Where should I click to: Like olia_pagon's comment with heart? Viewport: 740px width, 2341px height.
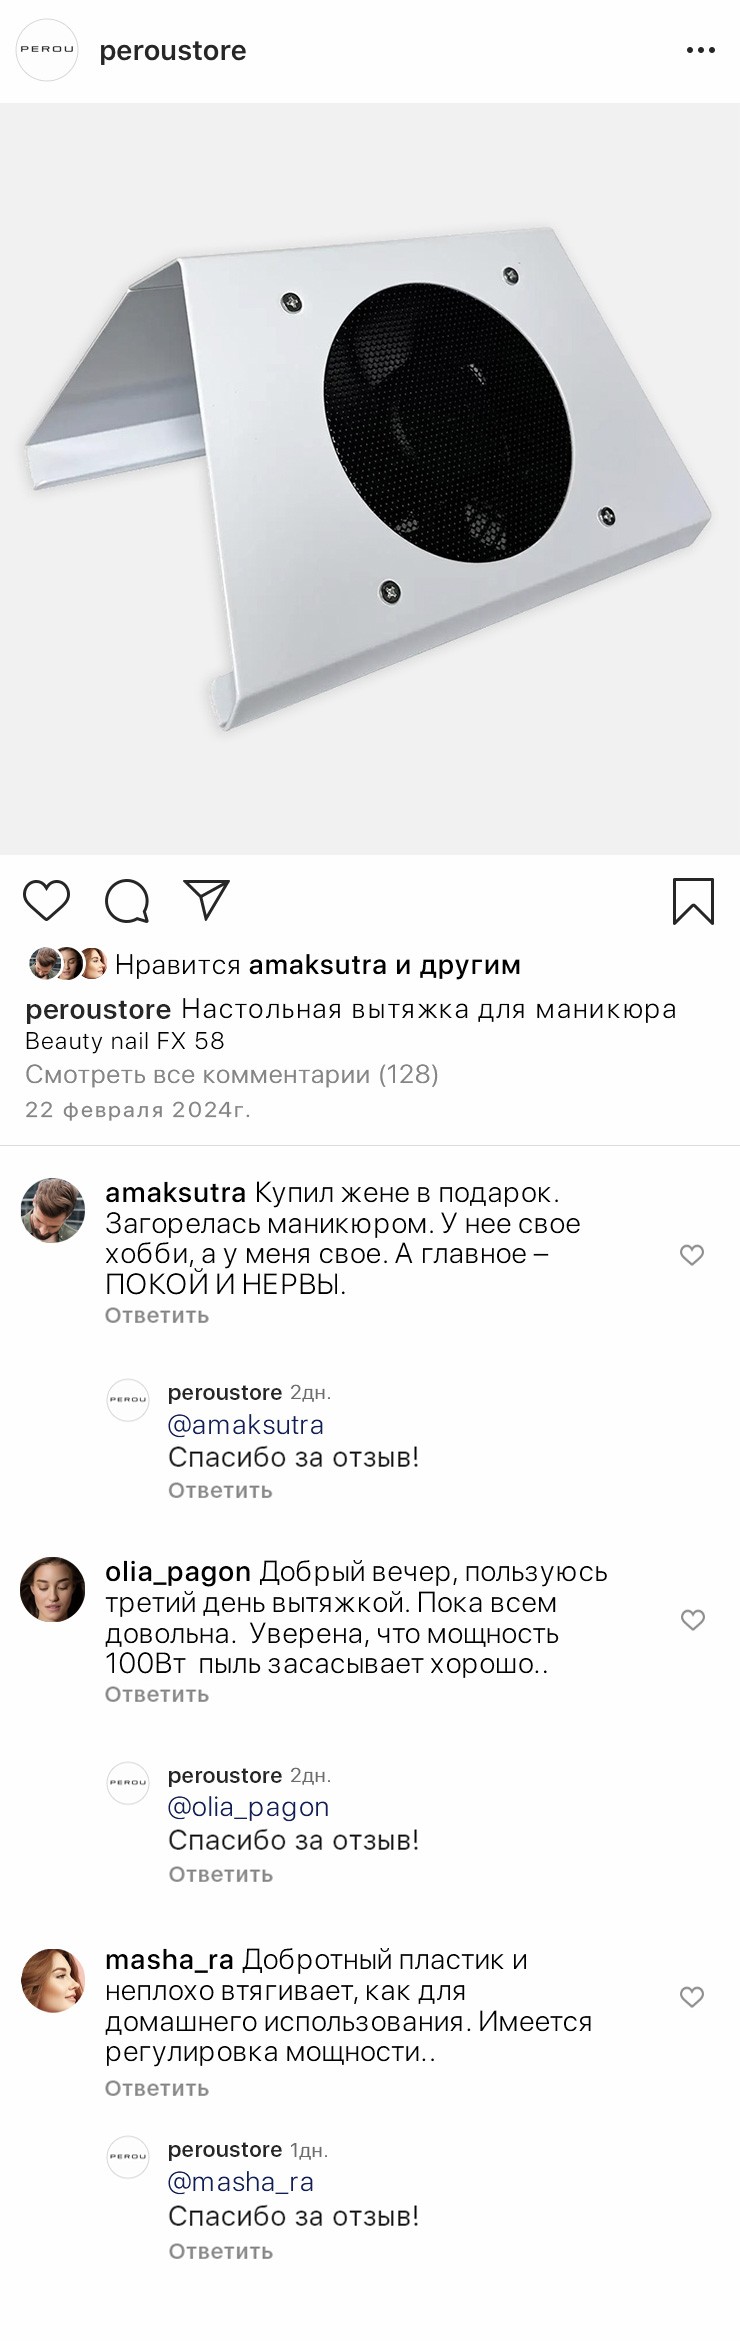tap(692, 1619)
